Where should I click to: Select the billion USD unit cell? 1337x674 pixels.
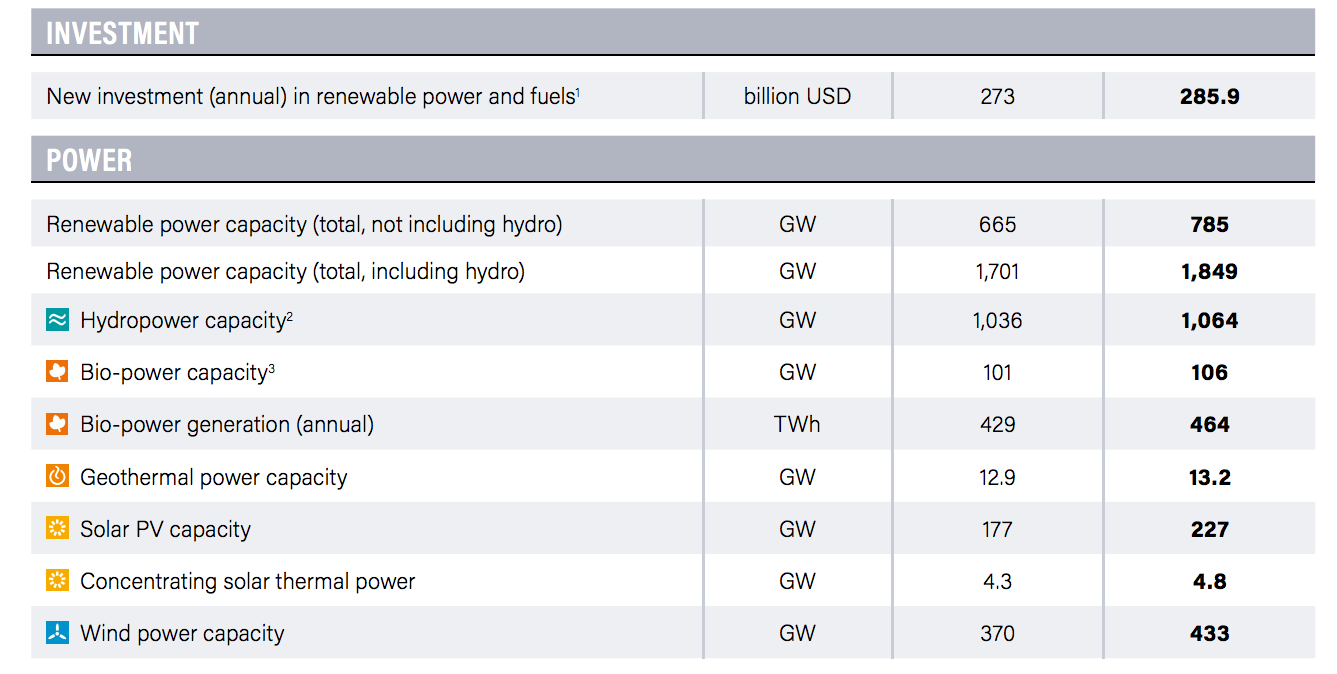click(797, 97)
